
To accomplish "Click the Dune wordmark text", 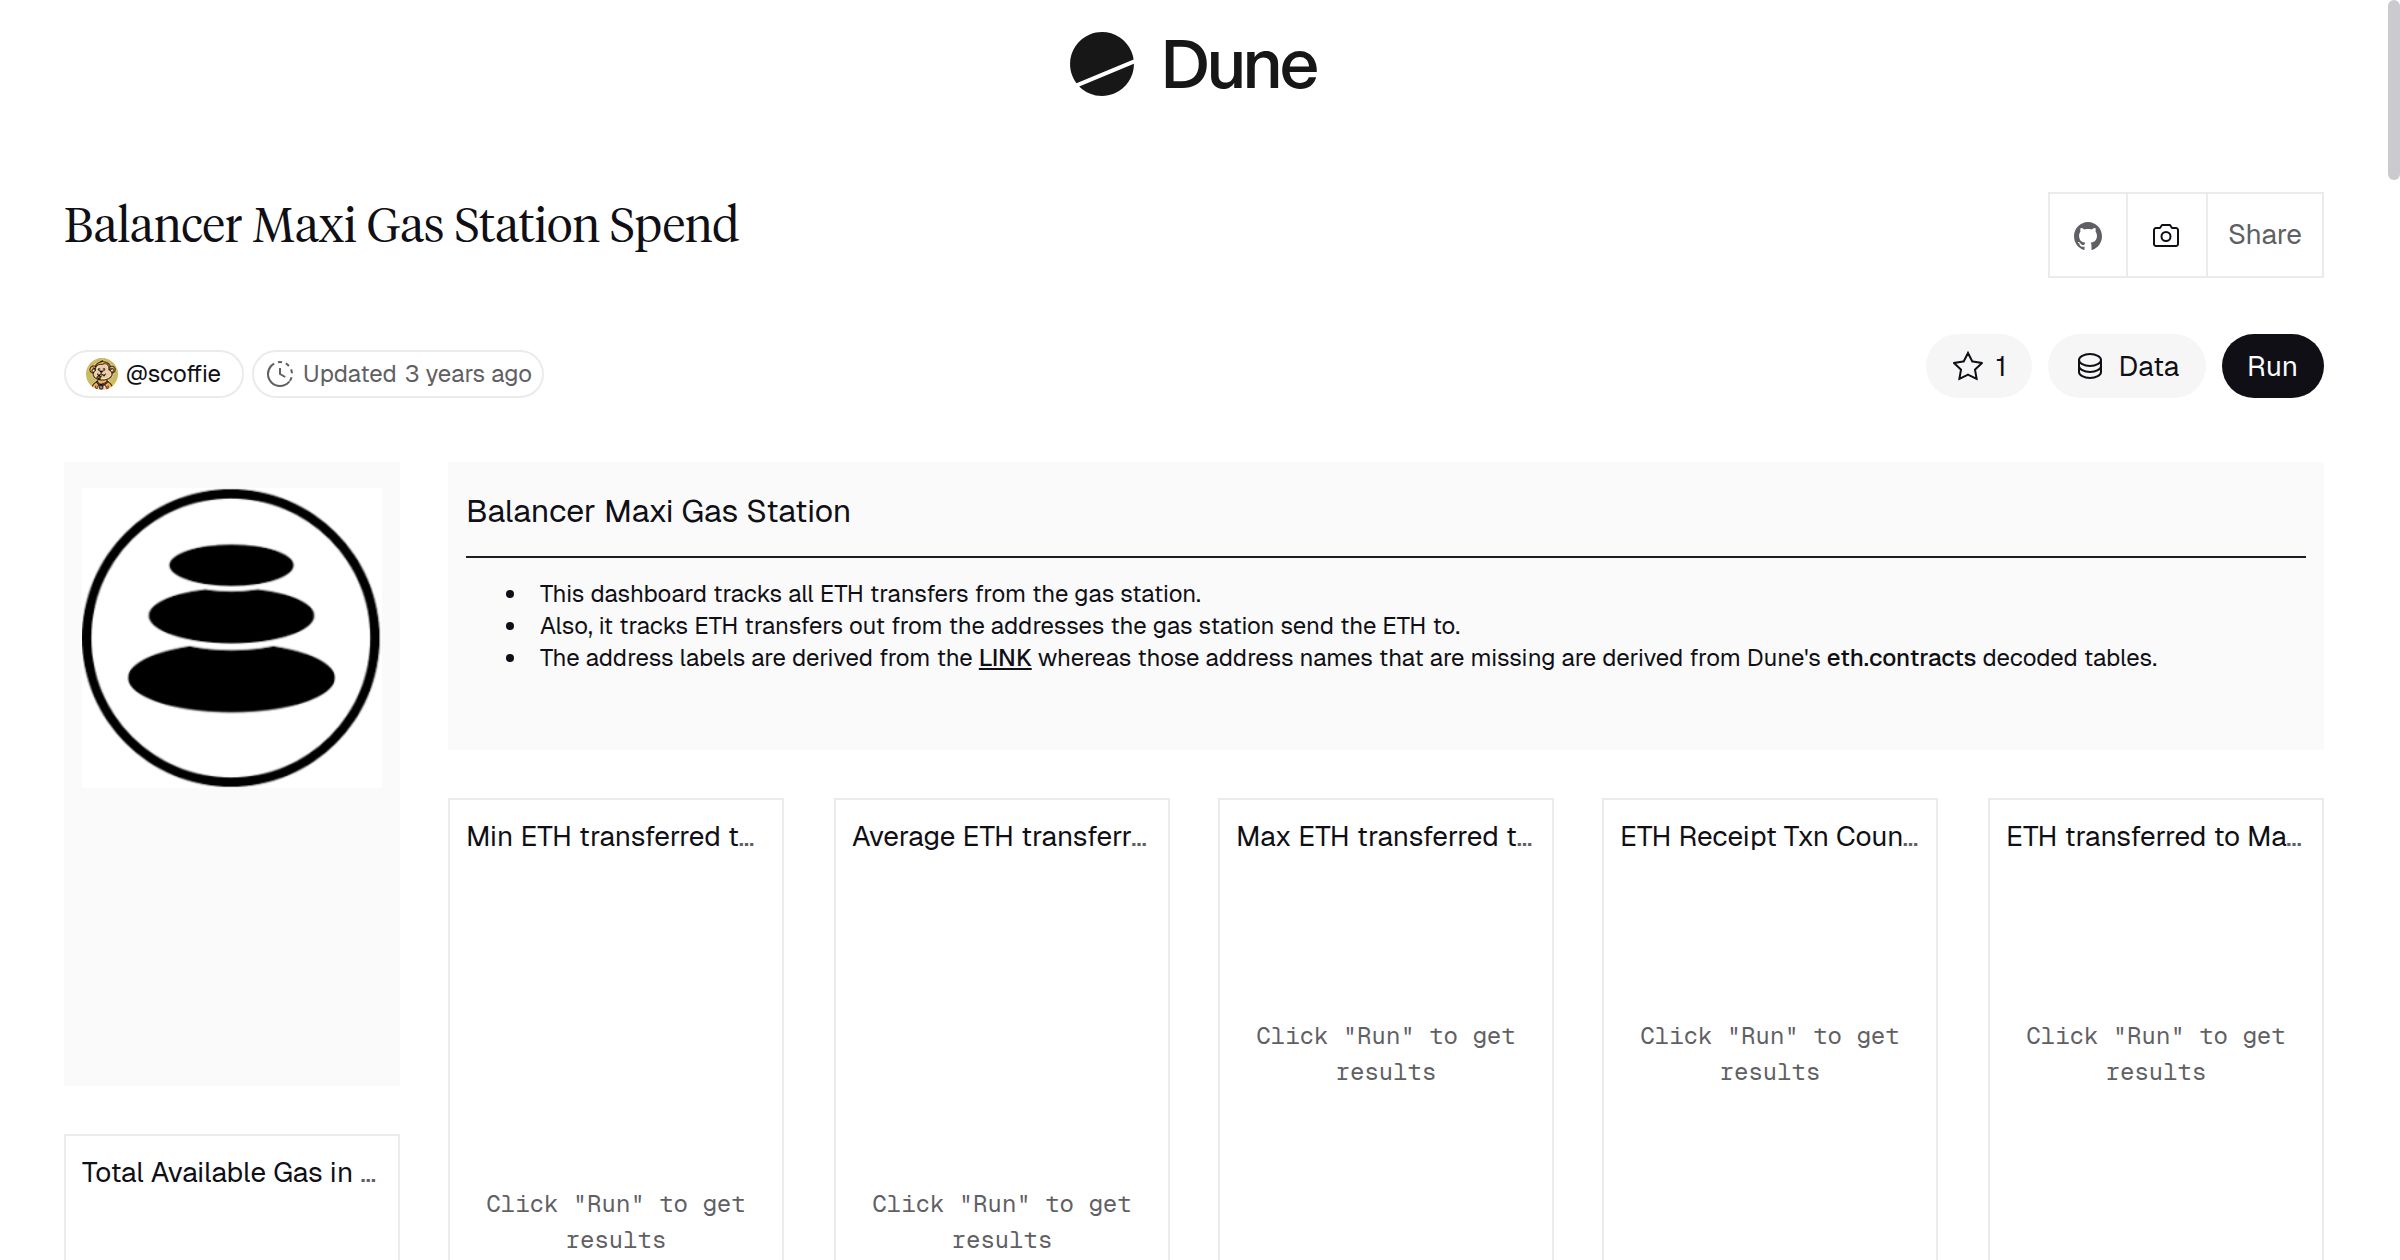I will pos(1239,66).
